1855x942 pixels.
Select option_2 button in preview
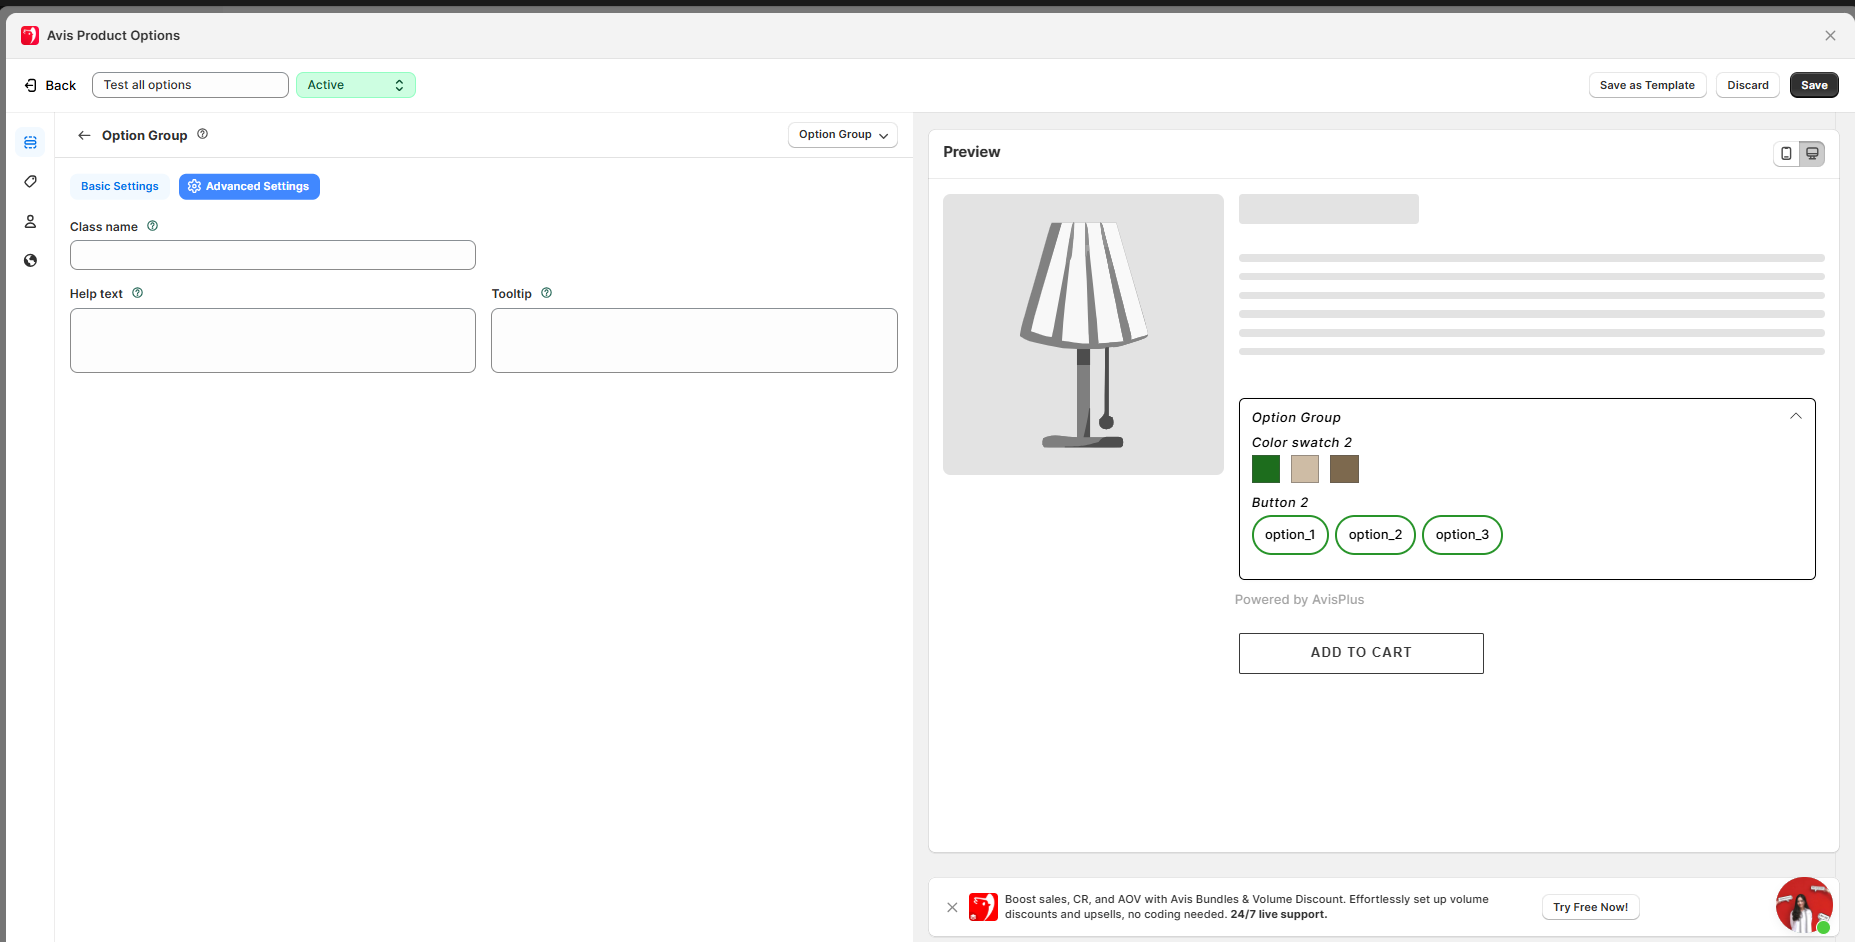pyautogui.click(x=1374, y=535)
